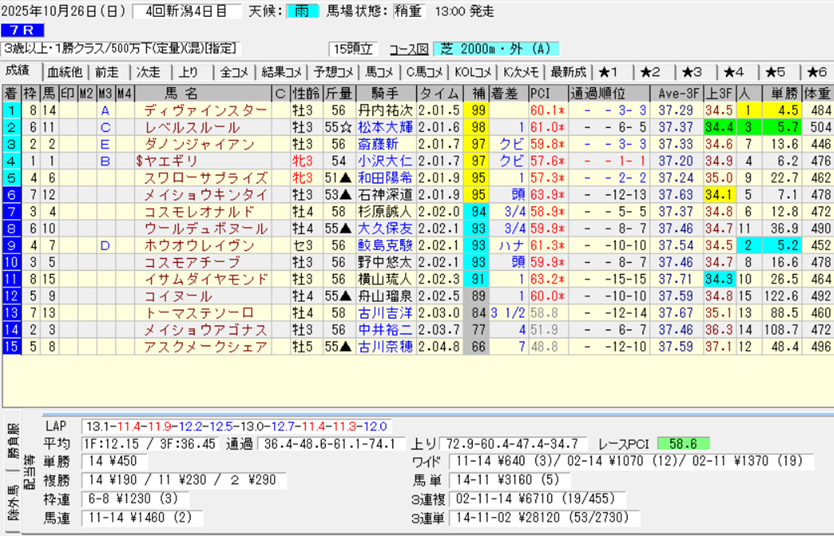Open the 結果コメ tab
This screenshot has height=536, width=834.
click(281, 72)
